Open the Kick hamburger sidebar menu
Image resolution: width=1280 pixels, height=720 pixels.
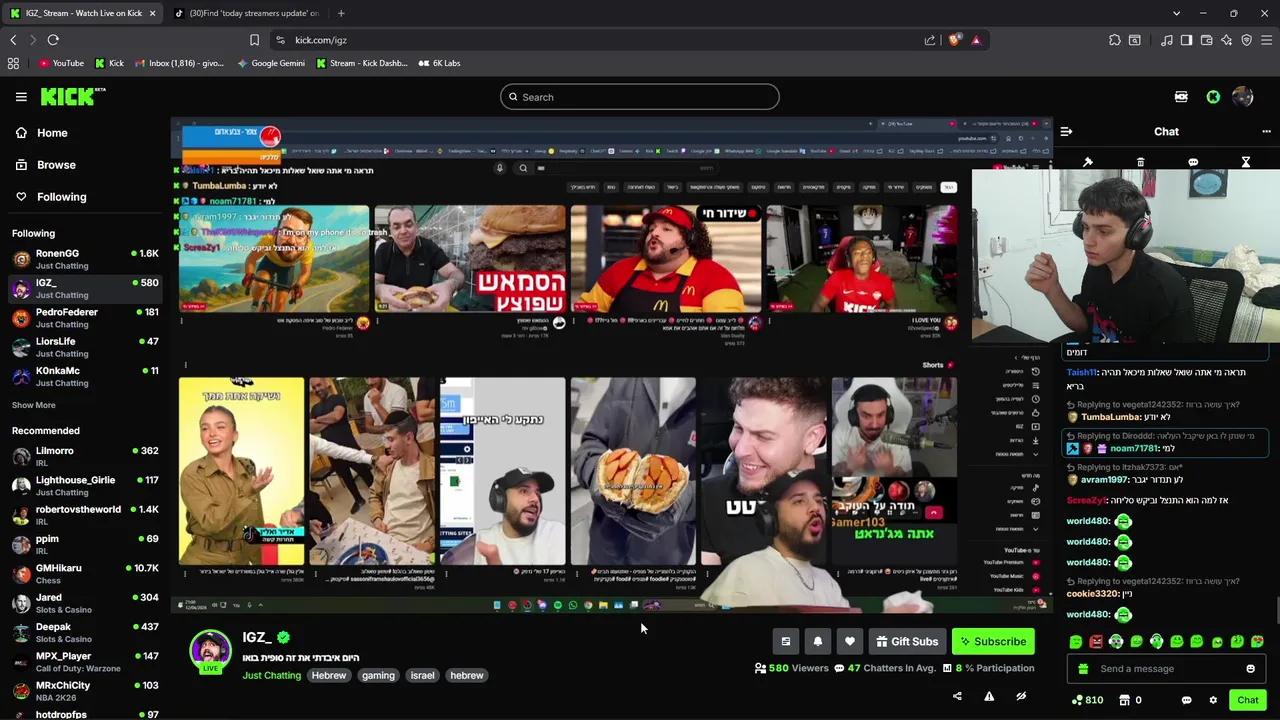coord(21,97)
